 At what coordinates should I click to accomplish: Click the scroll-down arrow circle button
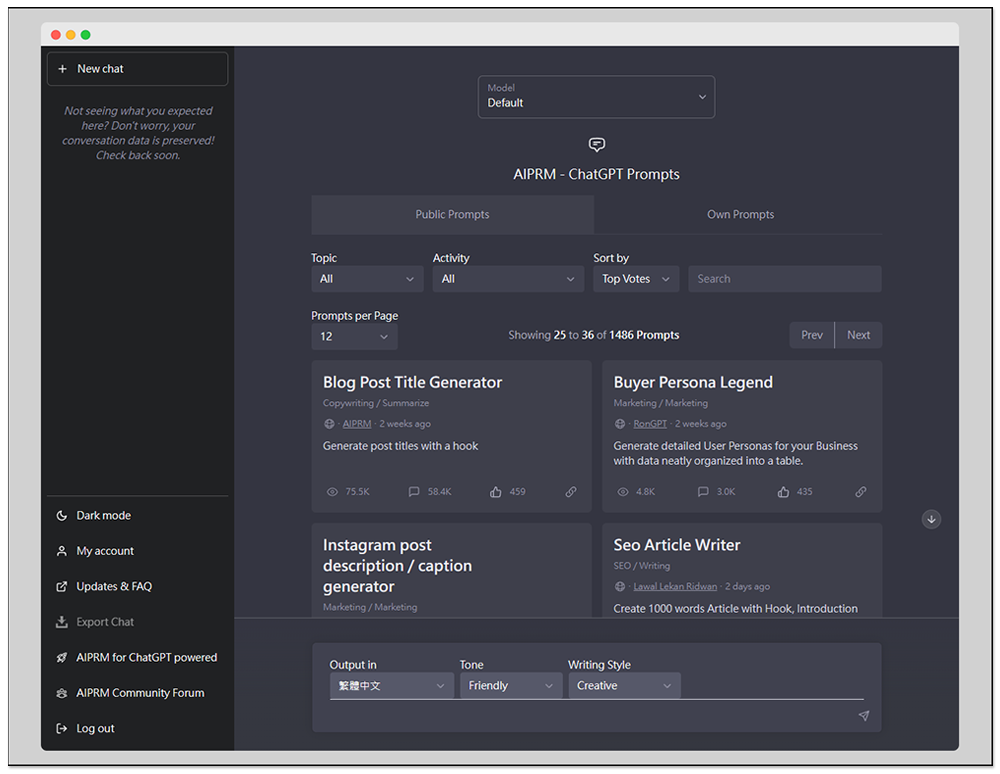click(x=931, y=519)
